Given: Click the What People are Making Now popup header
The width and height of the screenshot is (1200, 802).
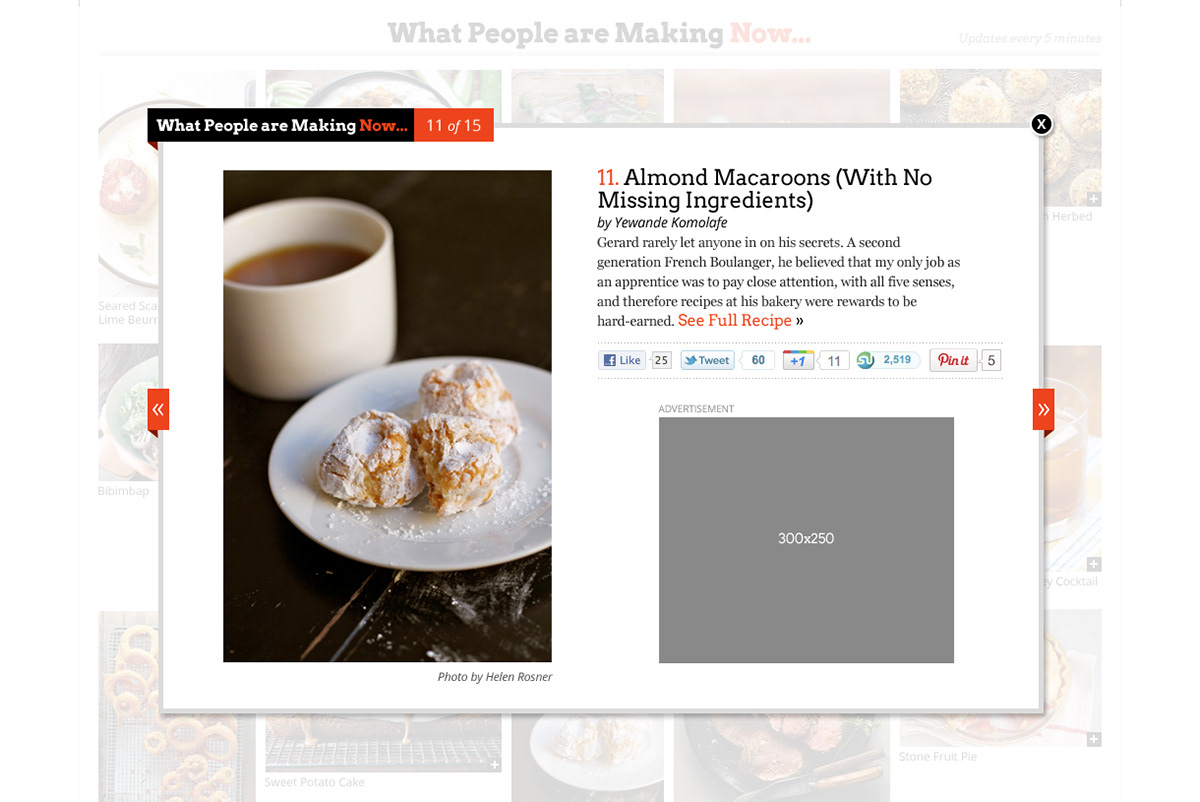Looking at the screenshot, I should point(281,125).
